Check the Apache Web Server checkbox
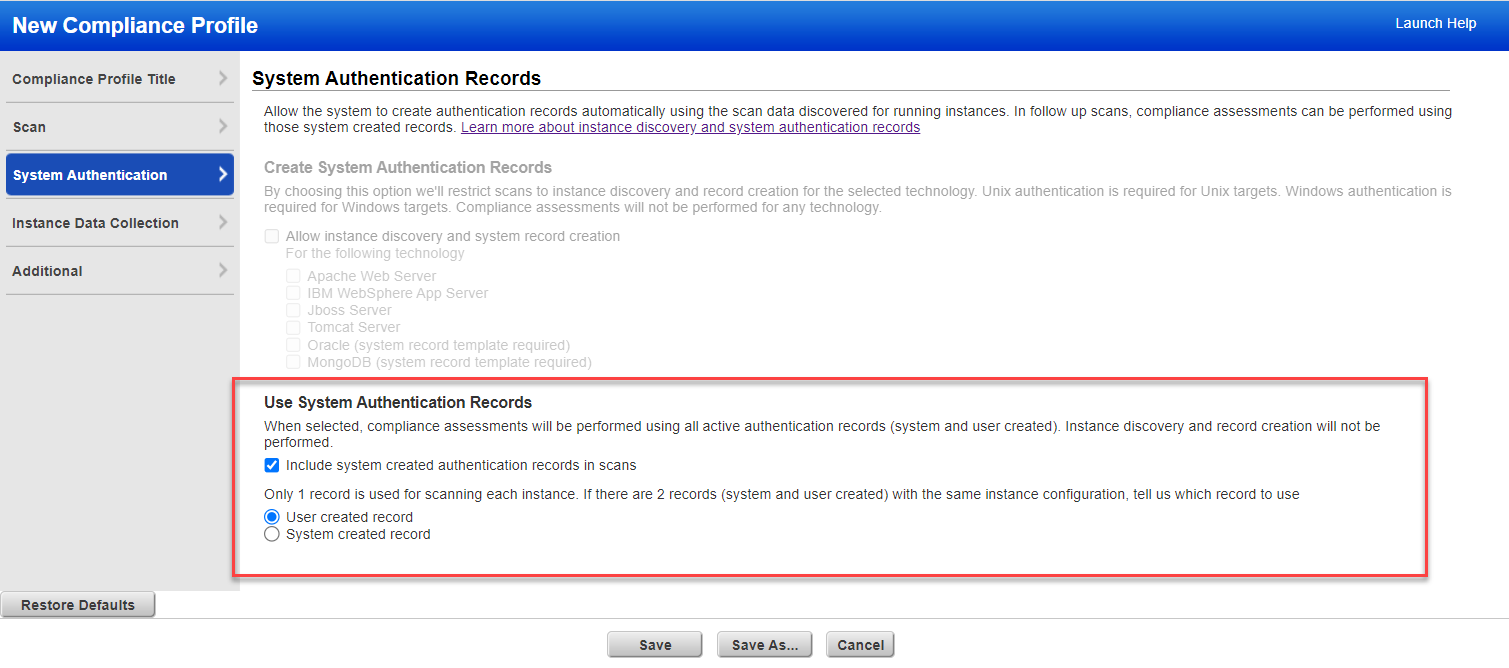 [292, 276]
